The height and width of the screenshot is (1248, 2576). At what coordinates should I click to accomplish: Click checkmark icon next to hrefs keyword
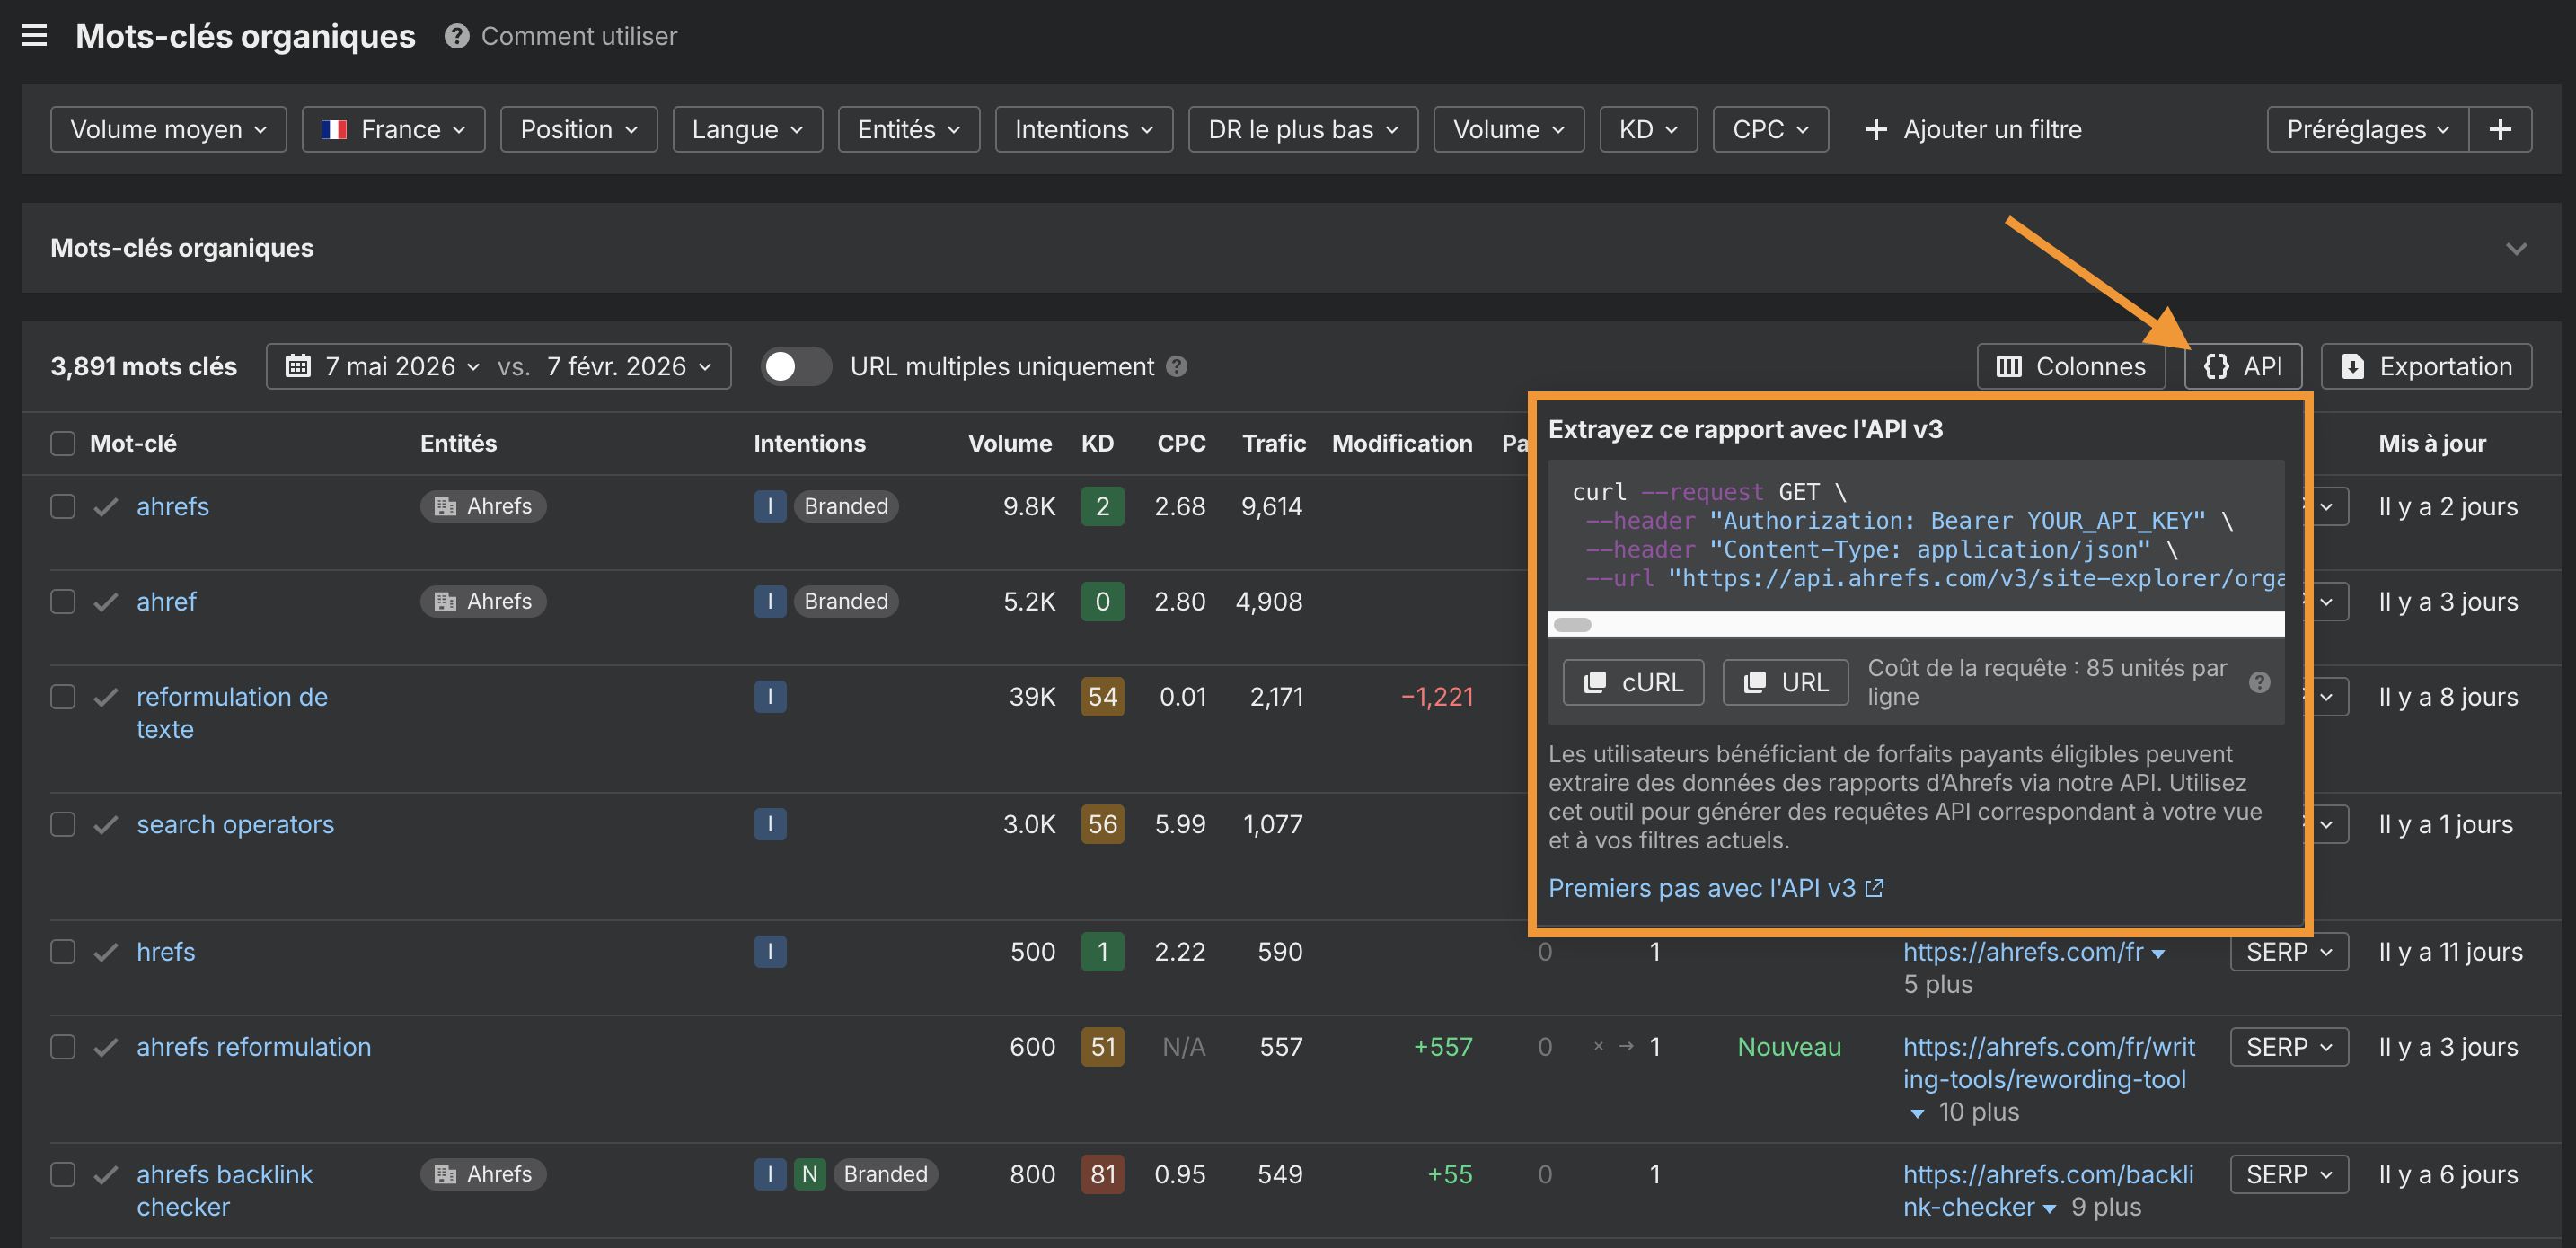(x=106, y=952)
